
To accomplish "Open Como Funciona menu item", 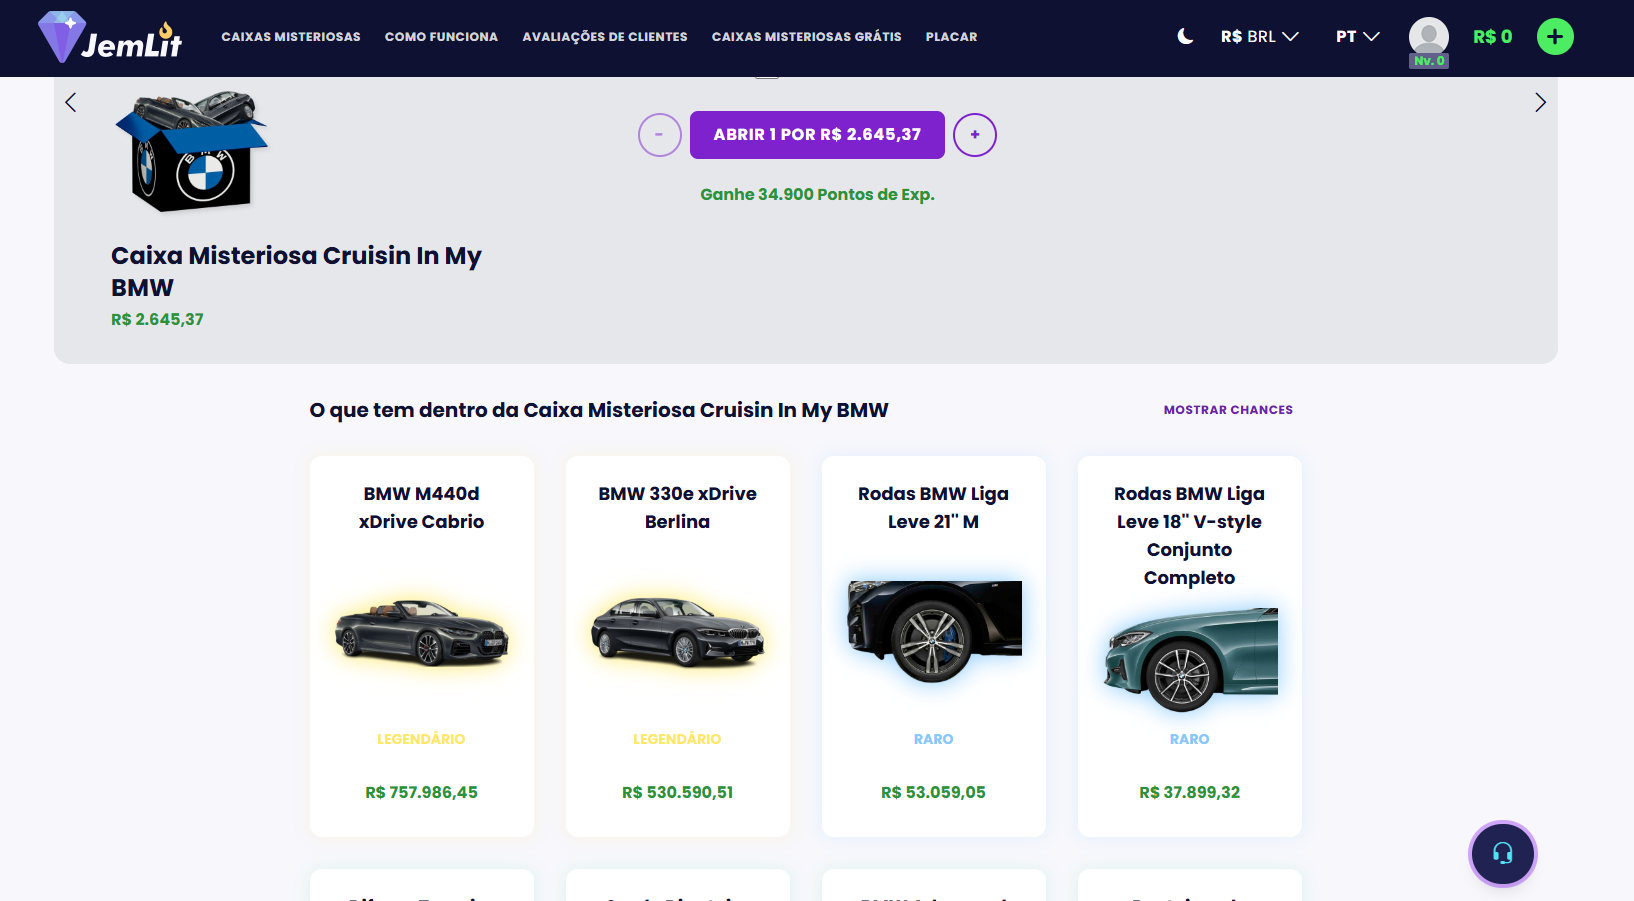I will click(x=441, y=37).
